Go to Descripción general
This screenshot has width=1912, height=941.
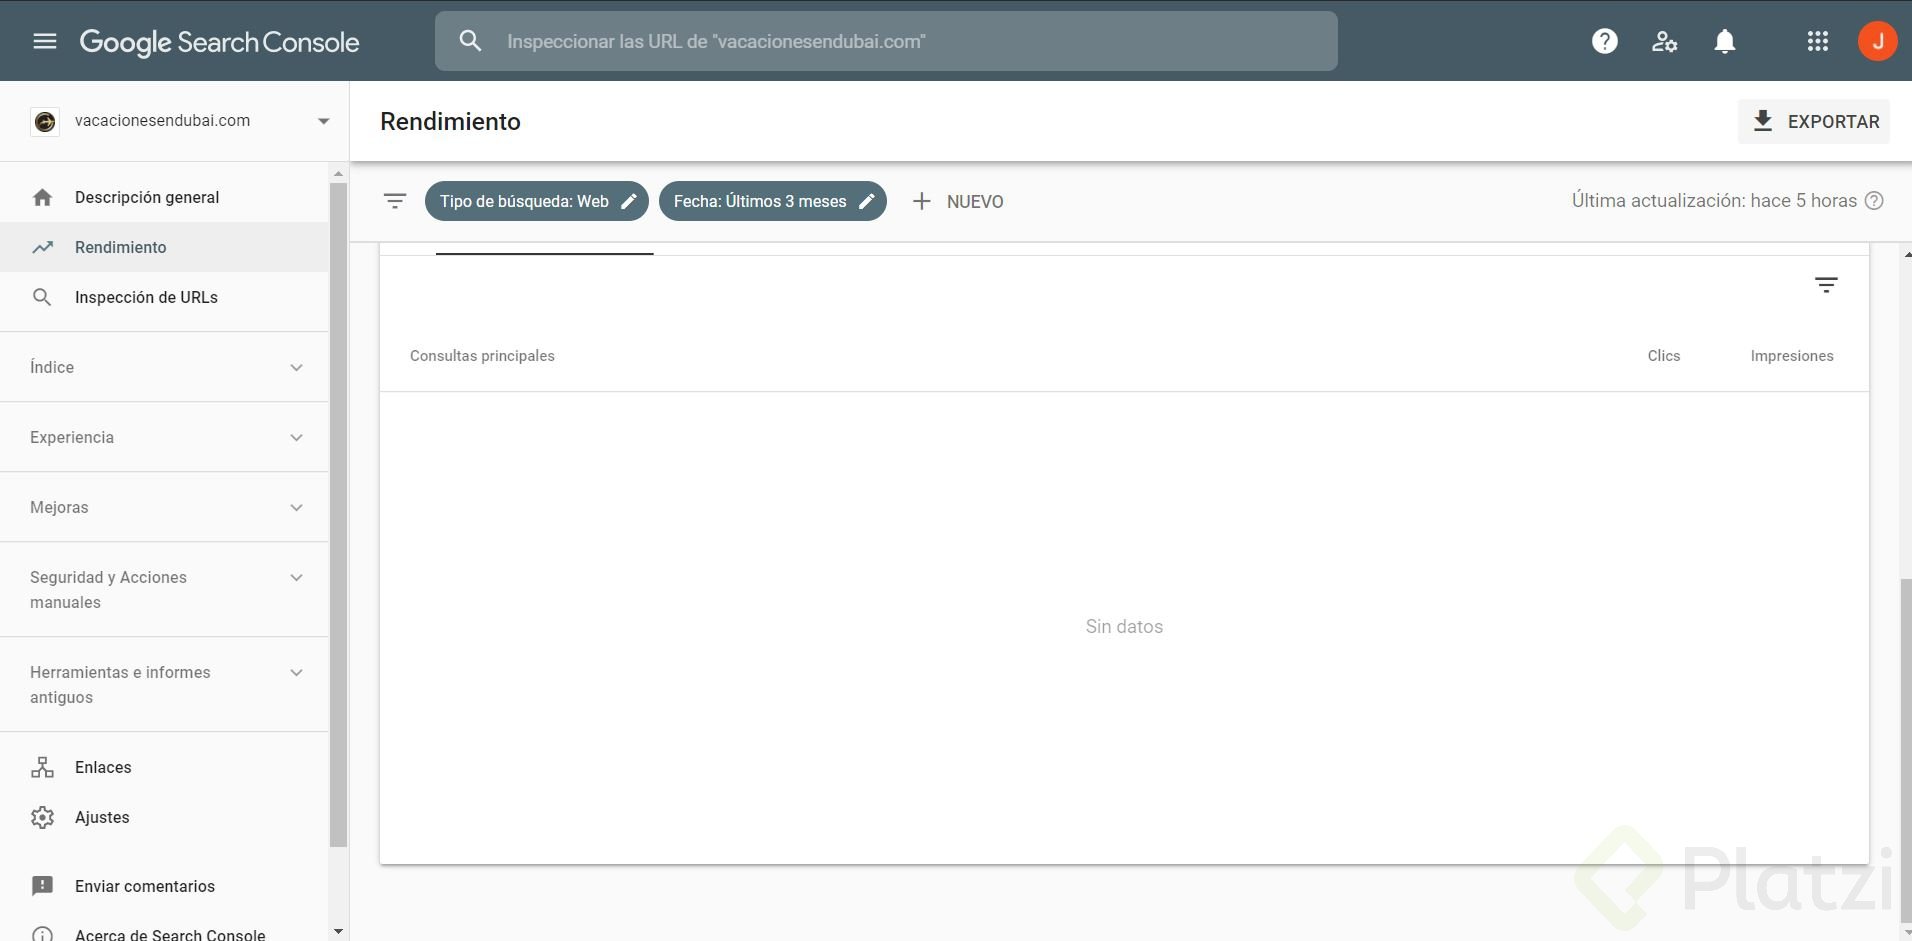(164, 197)
